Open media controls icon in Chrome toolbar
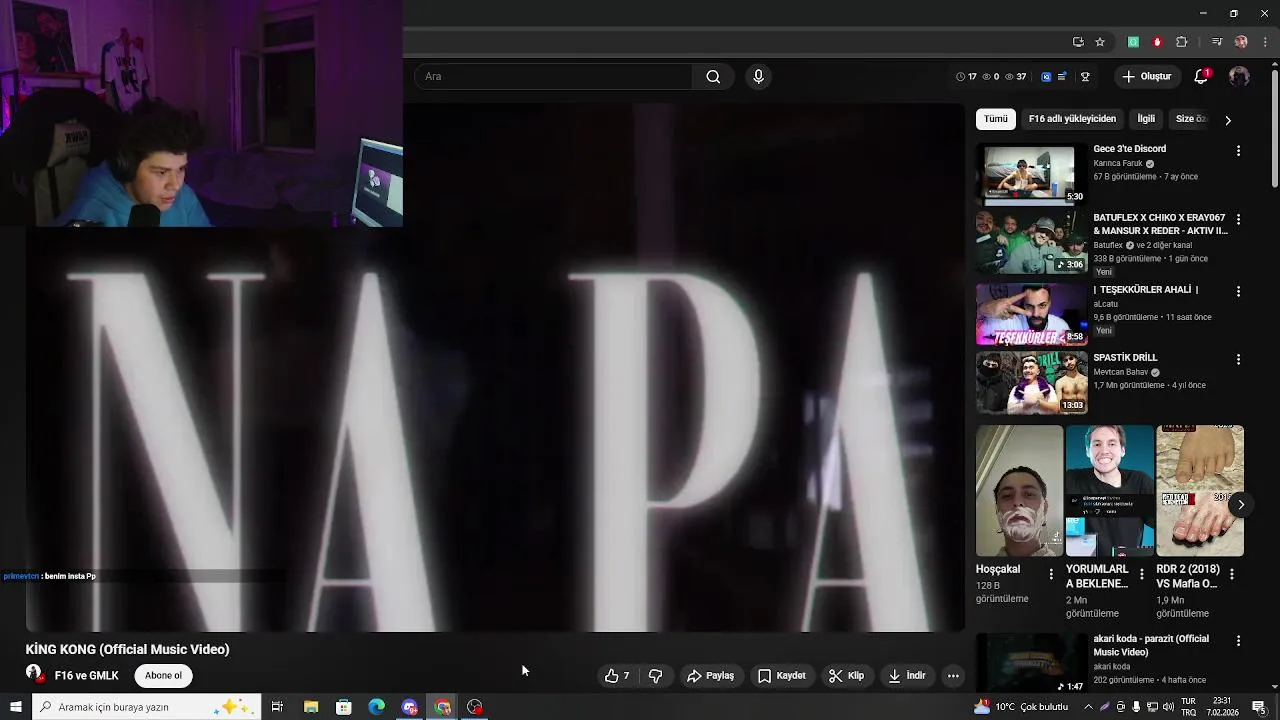Image resolution: width=1280 pixels, height=720 pixels. [x=1217, y=42]
